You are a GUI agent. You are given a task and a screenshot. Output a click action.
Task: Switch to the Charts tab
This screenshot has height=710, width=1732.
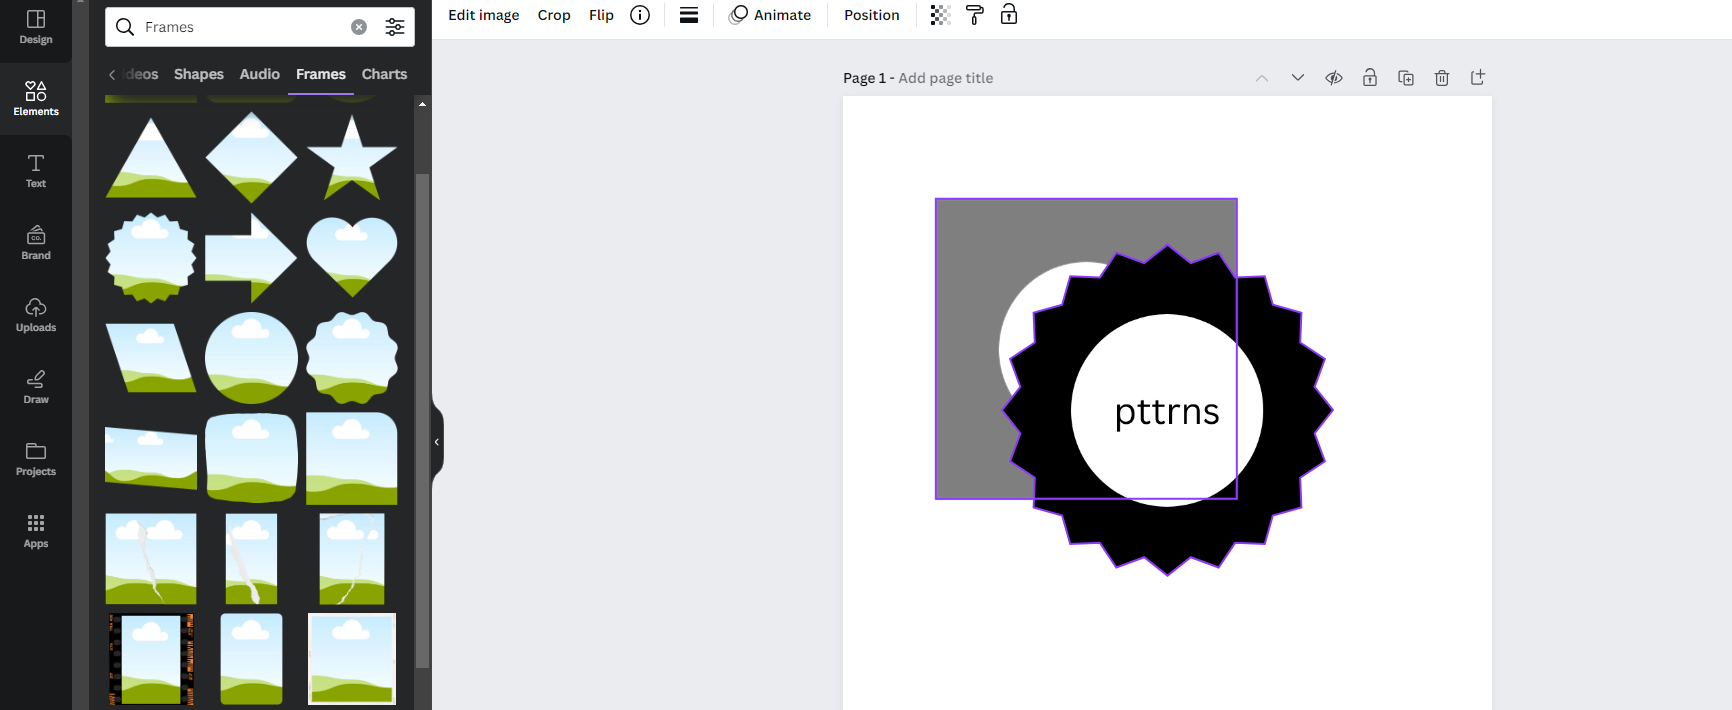click(385, 74)
